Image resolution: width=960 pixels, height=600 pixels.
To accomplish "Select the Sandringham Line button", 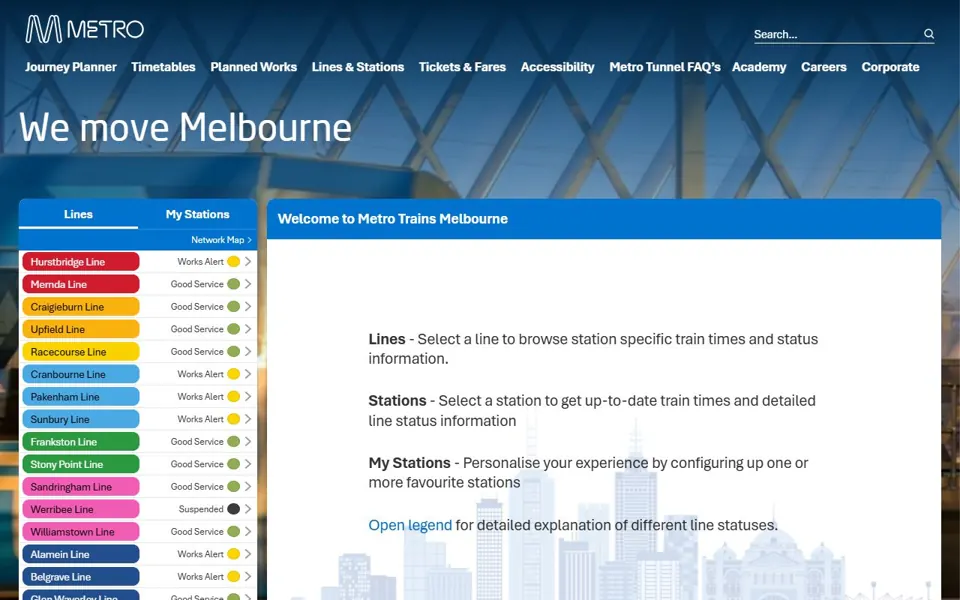I will pyautogui.click(x=81, y=486).
